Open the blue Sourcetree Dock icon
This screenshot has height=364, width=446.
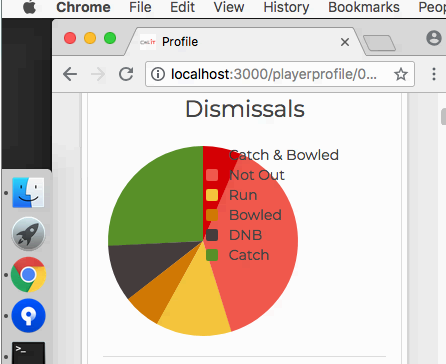[x=28, y=316]
